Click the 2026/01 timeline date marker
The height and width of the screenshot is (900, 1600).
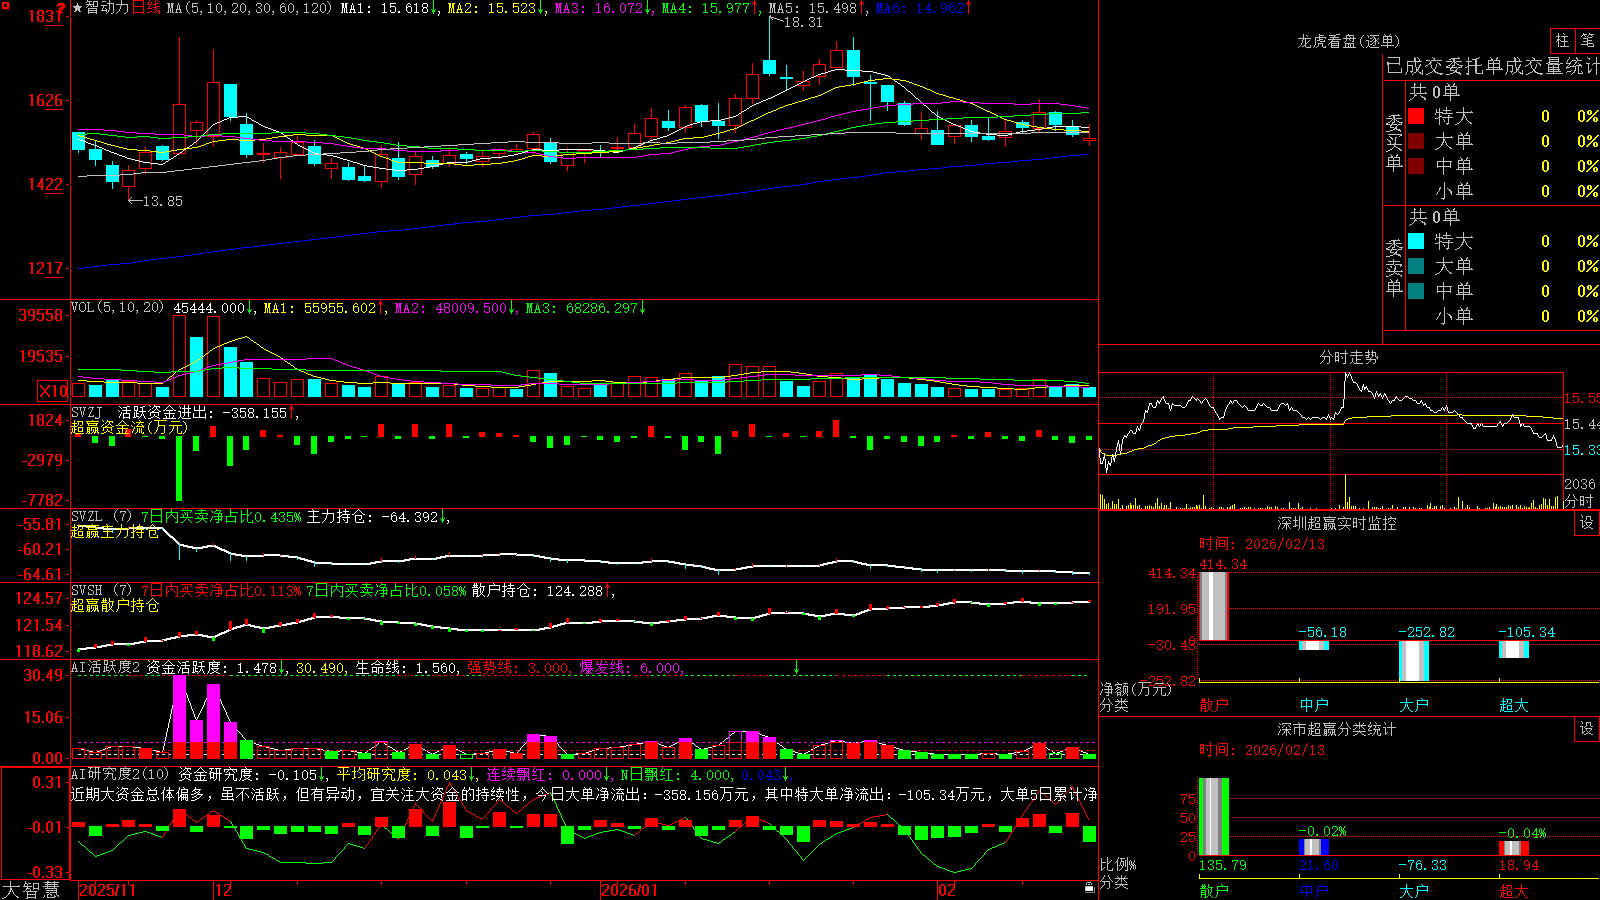[x=630, y=890]
